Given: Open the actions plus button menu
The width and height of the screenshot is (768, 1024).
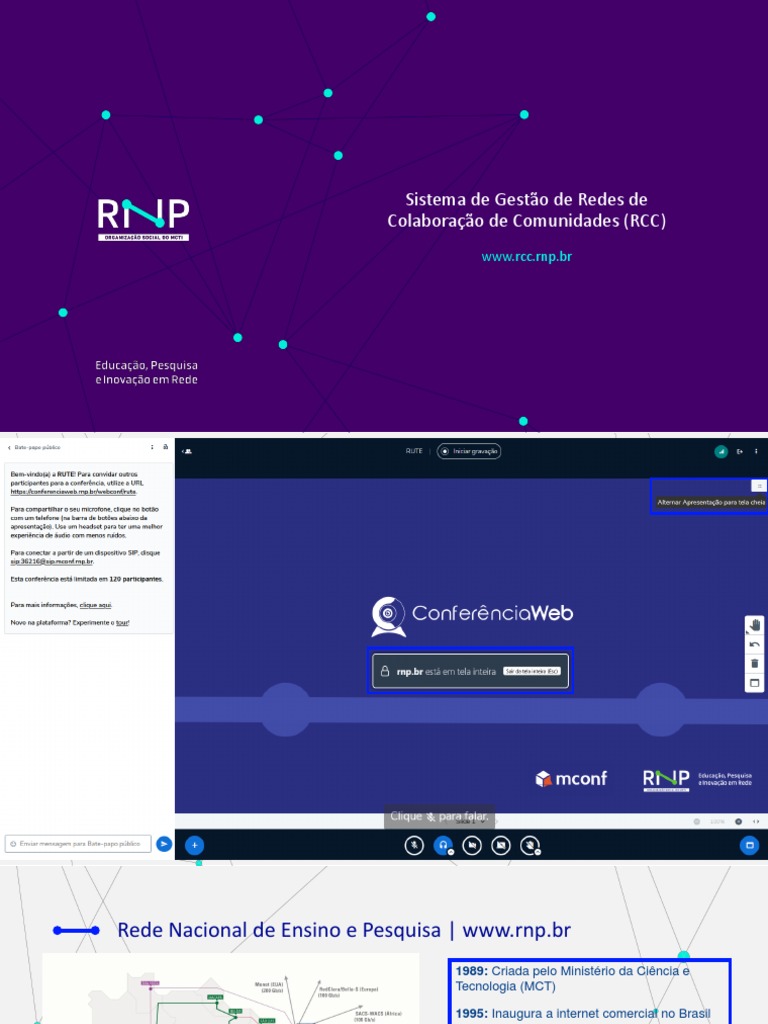Looking at the screenshot, I should coord(195,845).
